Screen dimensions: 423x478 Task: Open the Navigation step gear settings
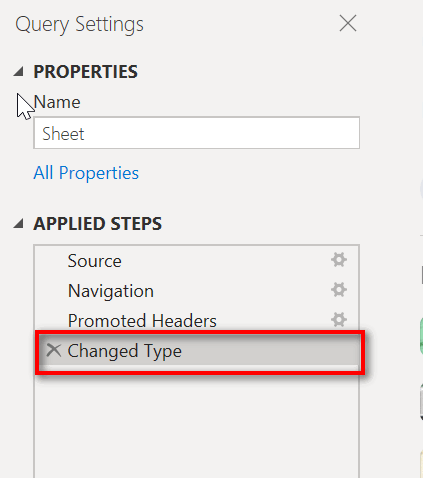339,290
